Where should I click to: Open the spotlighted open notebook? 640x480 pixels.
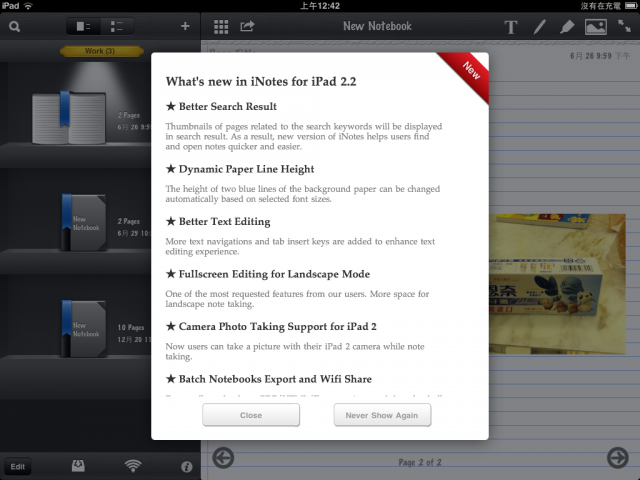[69, 118]
